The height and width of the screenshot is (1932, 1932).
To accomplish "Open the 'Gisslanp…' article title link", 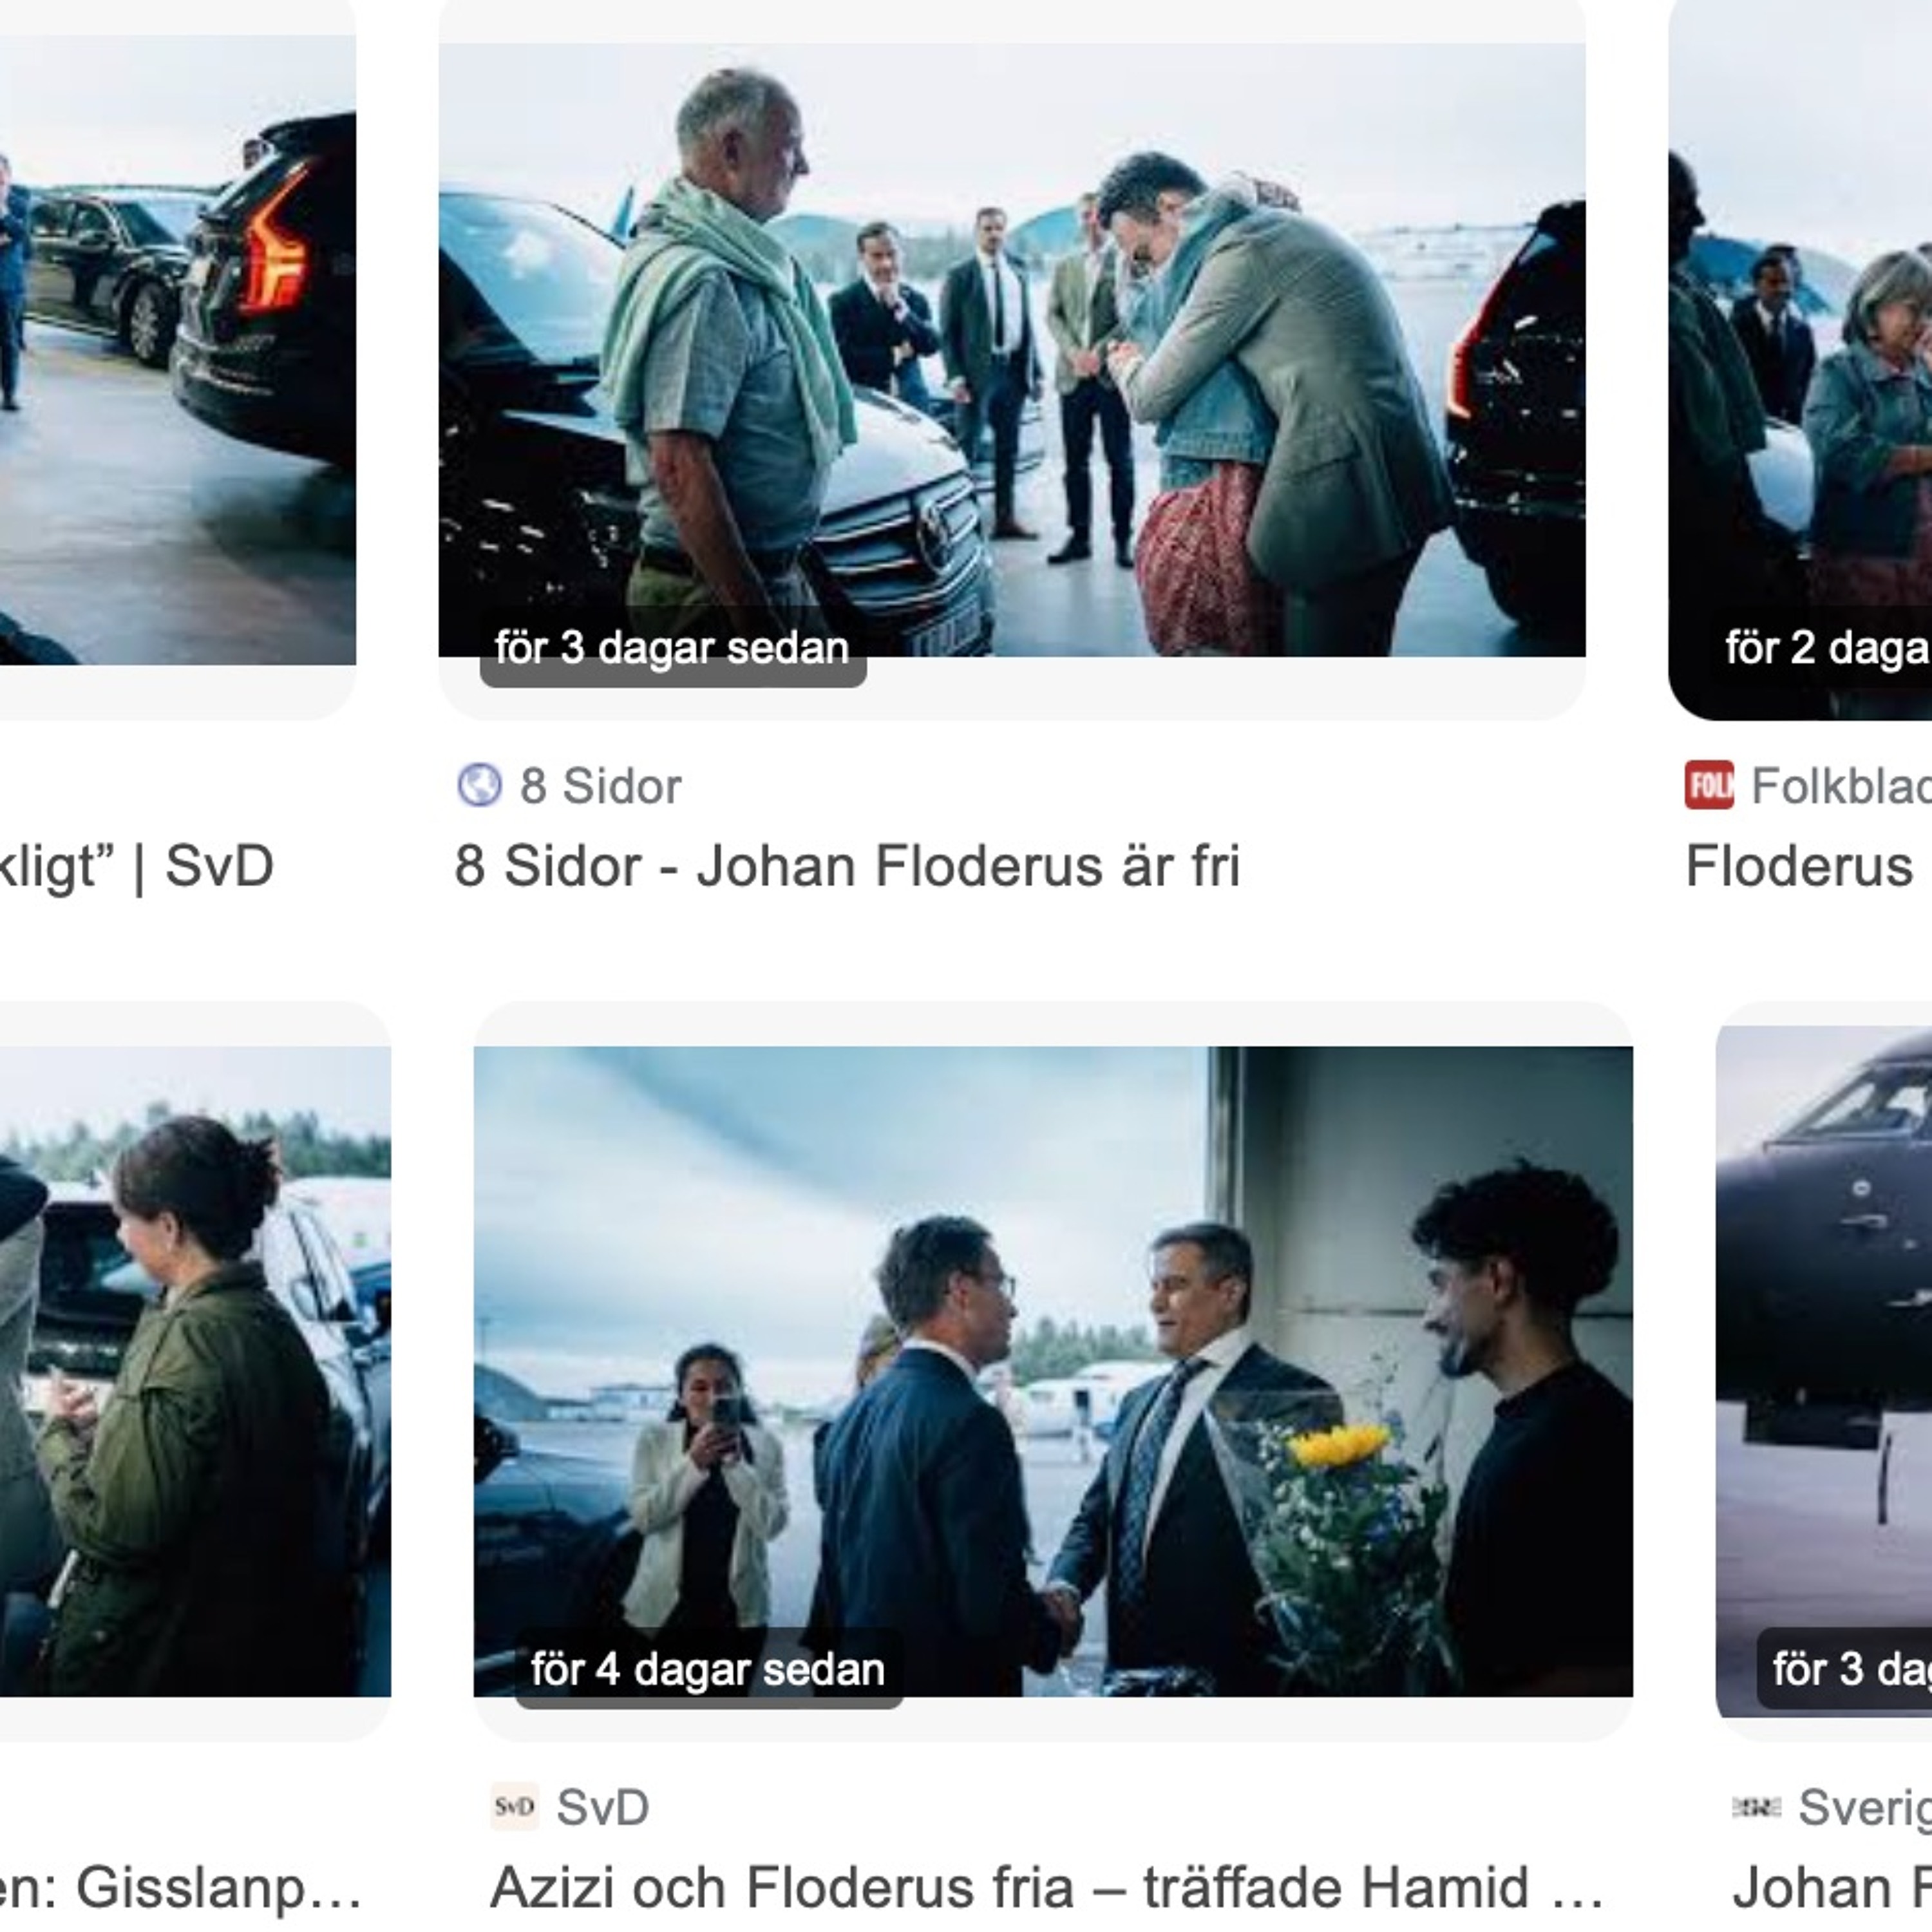I will 181,1888.
